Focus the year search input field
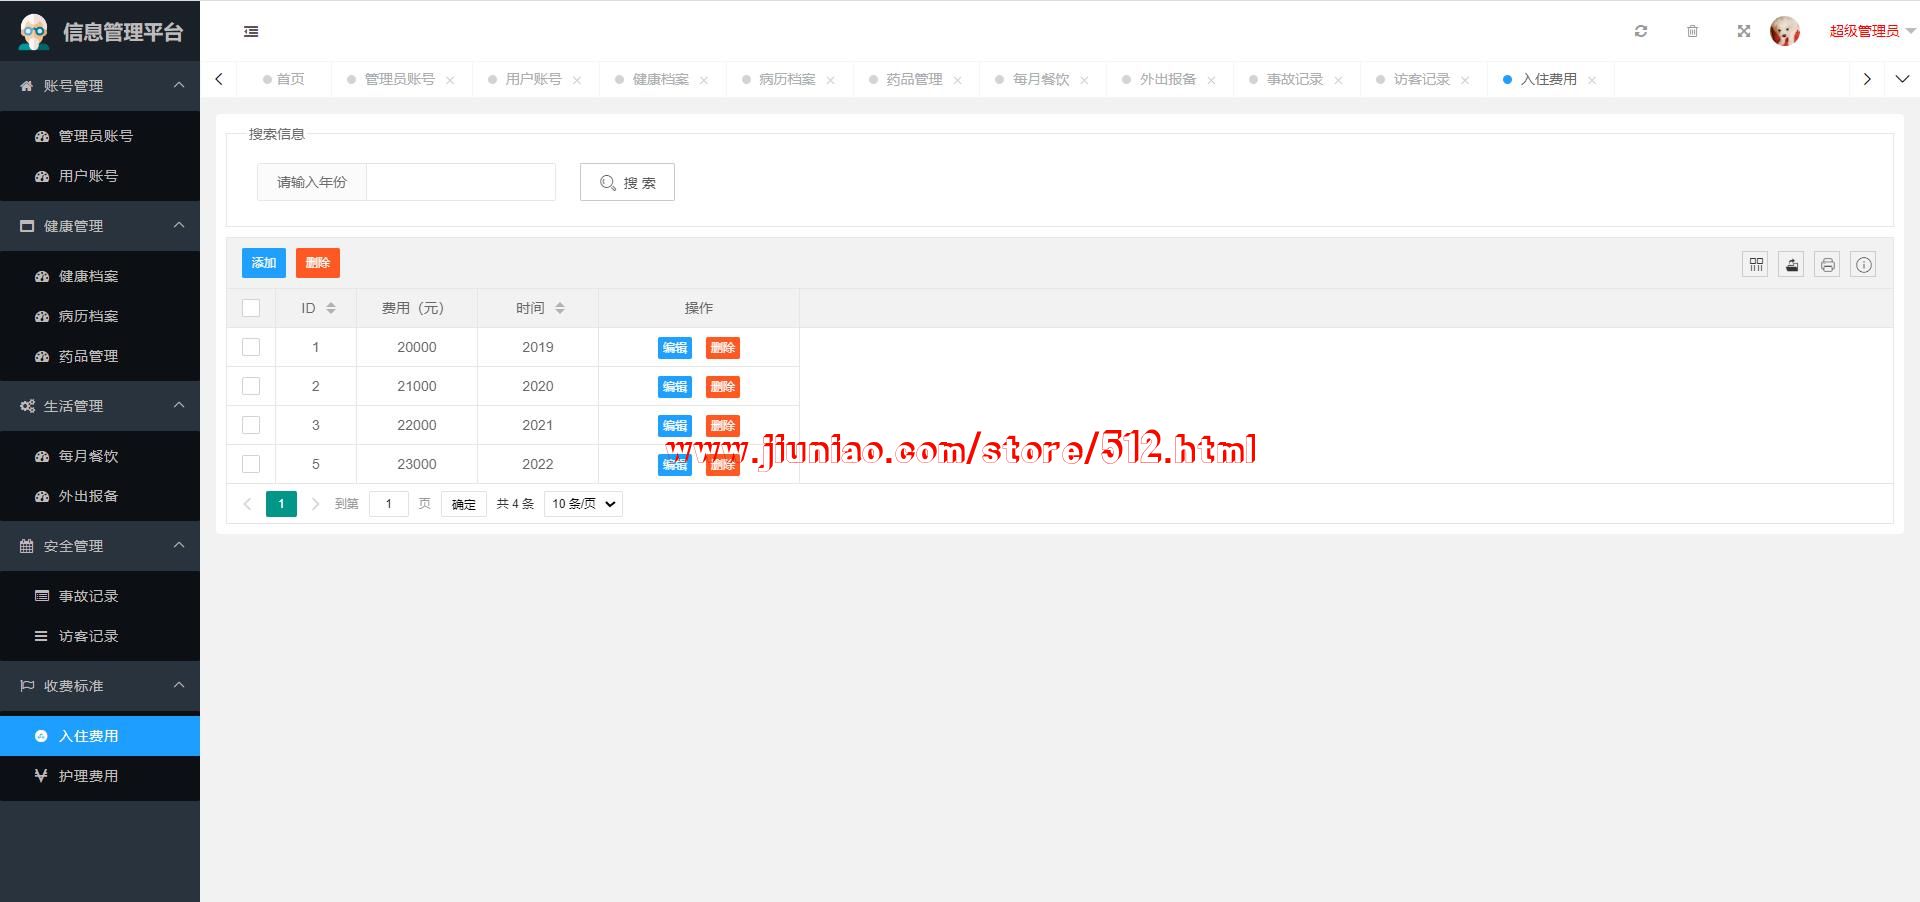 (x=461, y=182)
